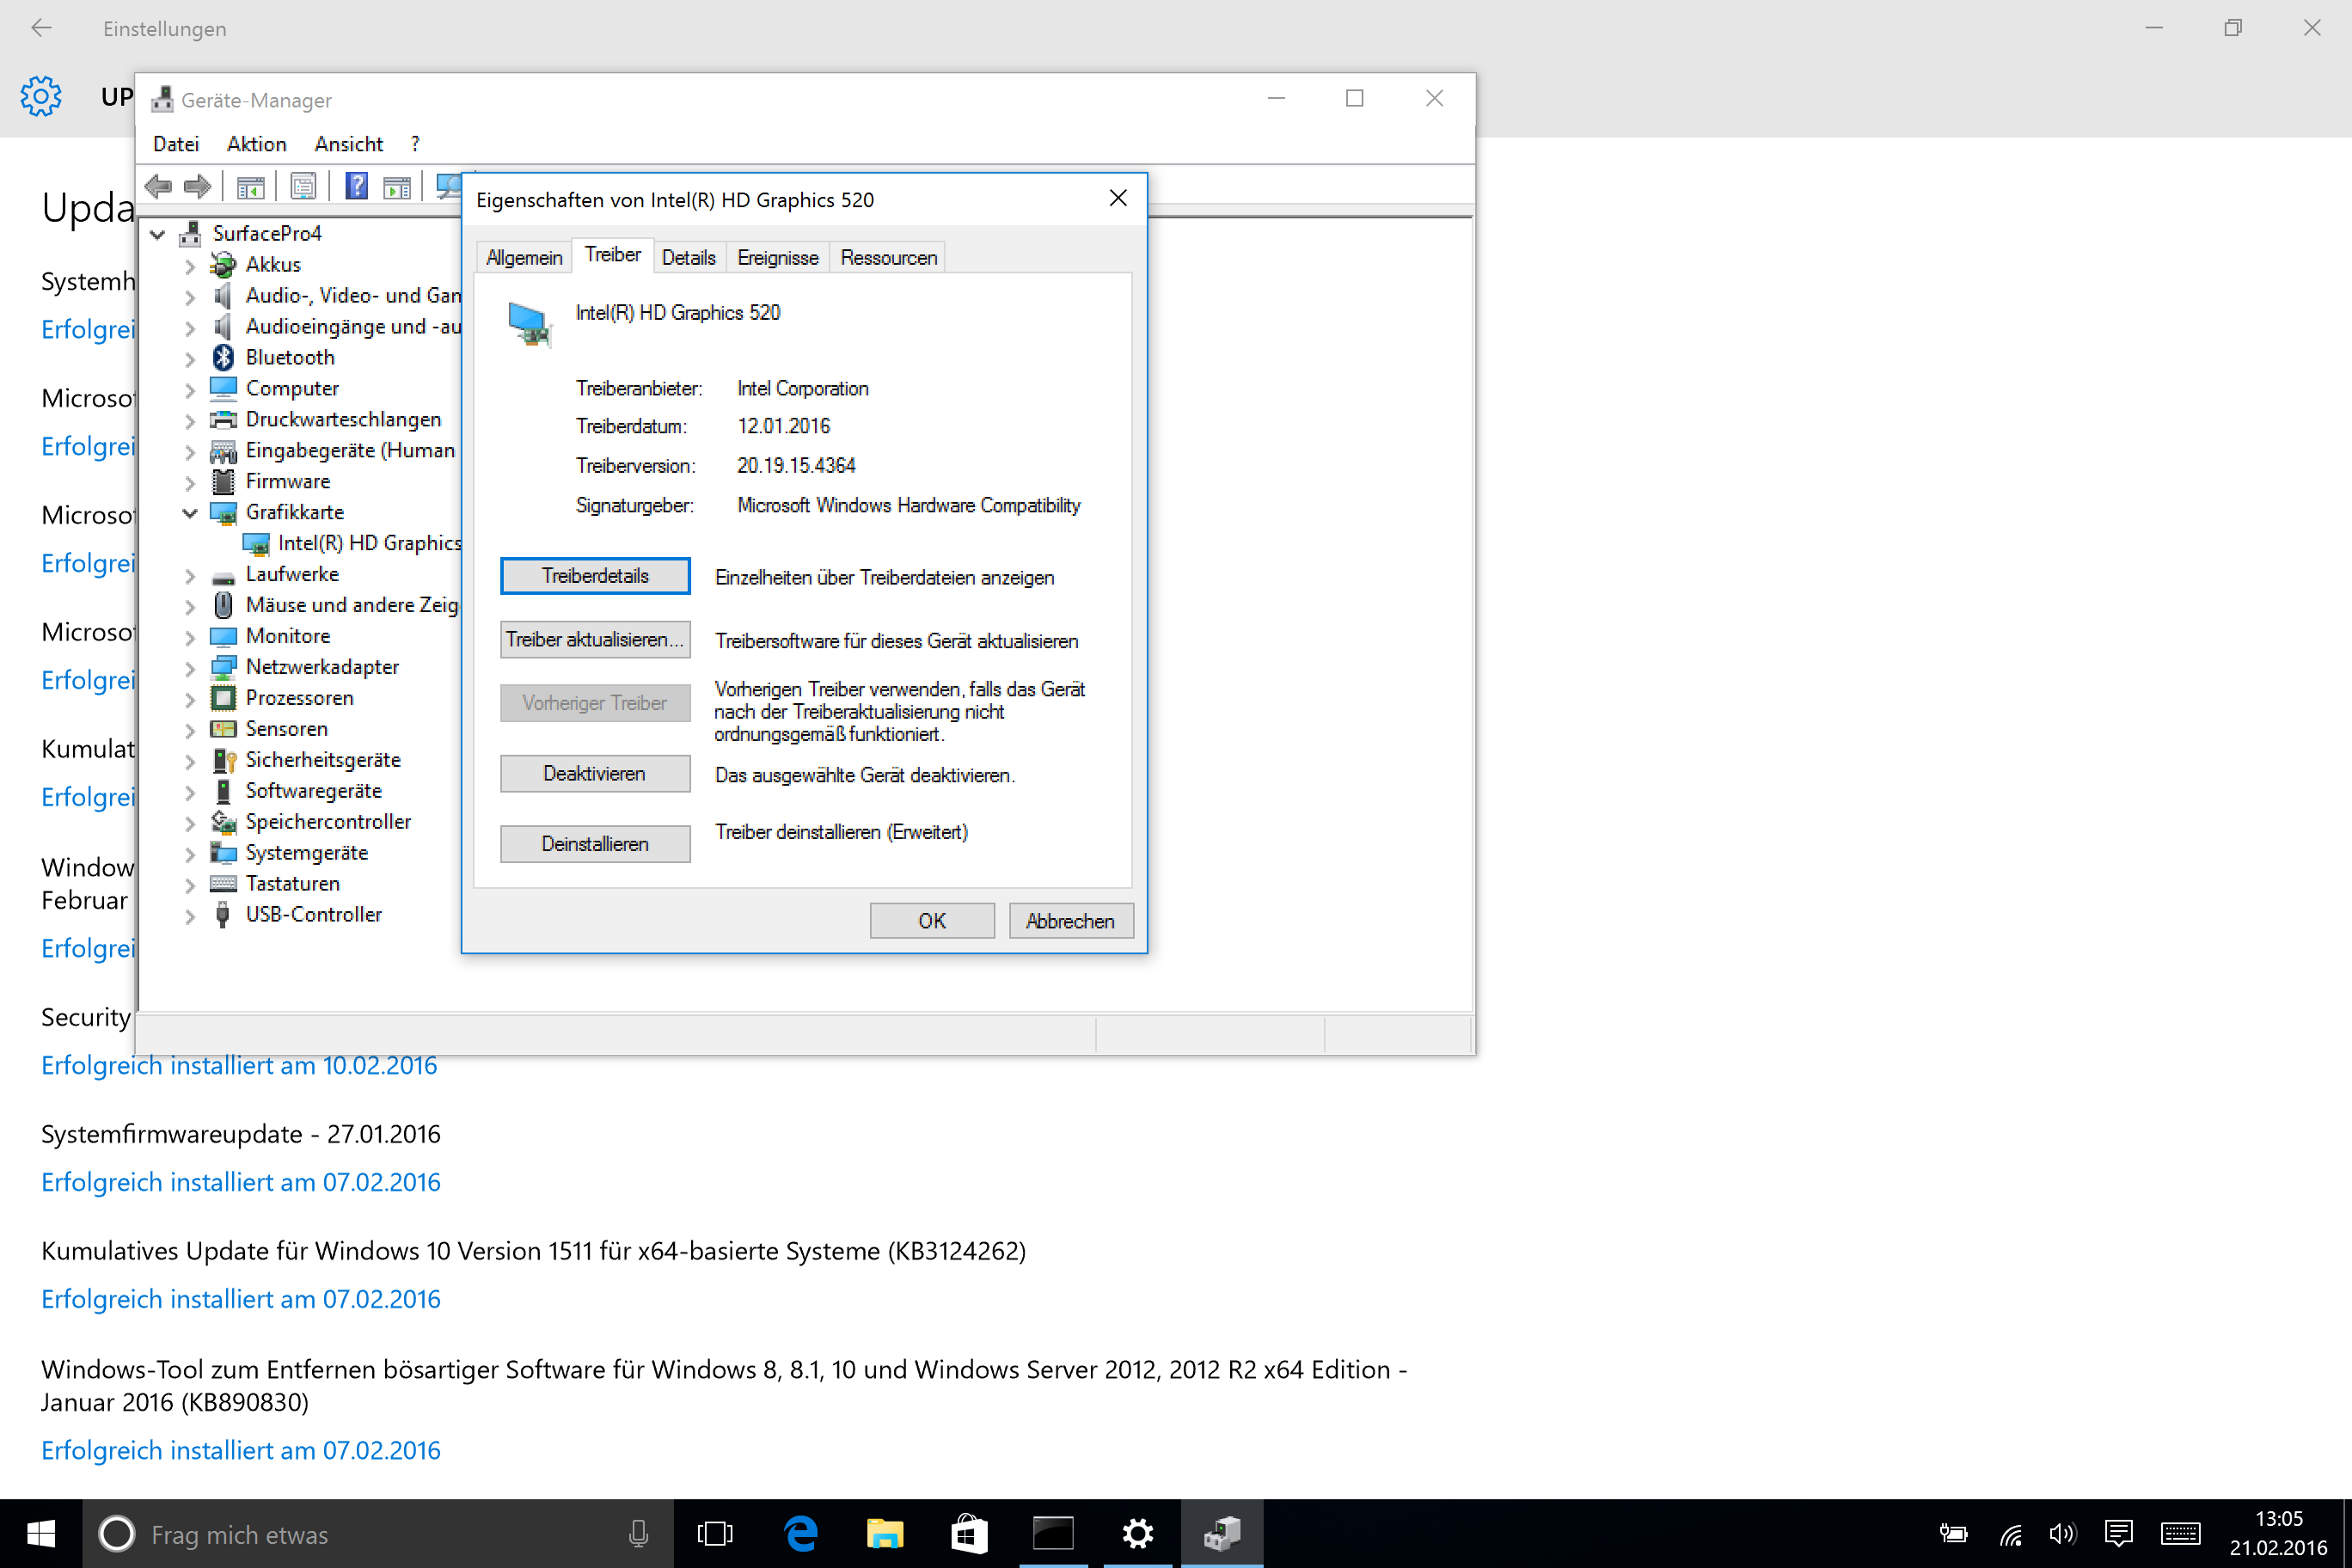Open the Ansicht menu
Screen dimensions: 2352x1568
click(349, 144)
